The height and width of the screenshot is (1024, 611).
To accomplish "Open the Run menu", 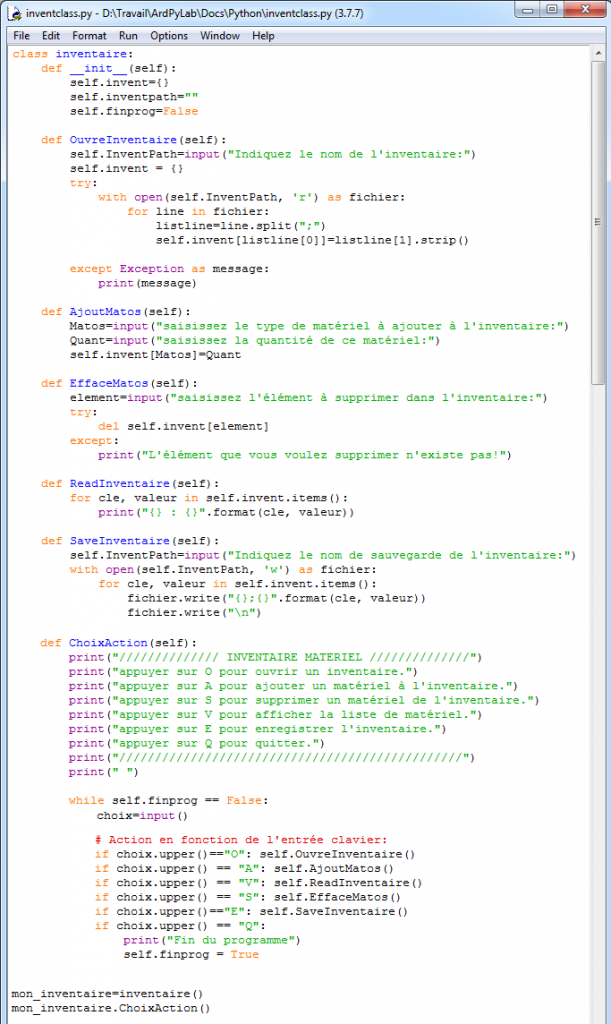I will click(128, 36).
